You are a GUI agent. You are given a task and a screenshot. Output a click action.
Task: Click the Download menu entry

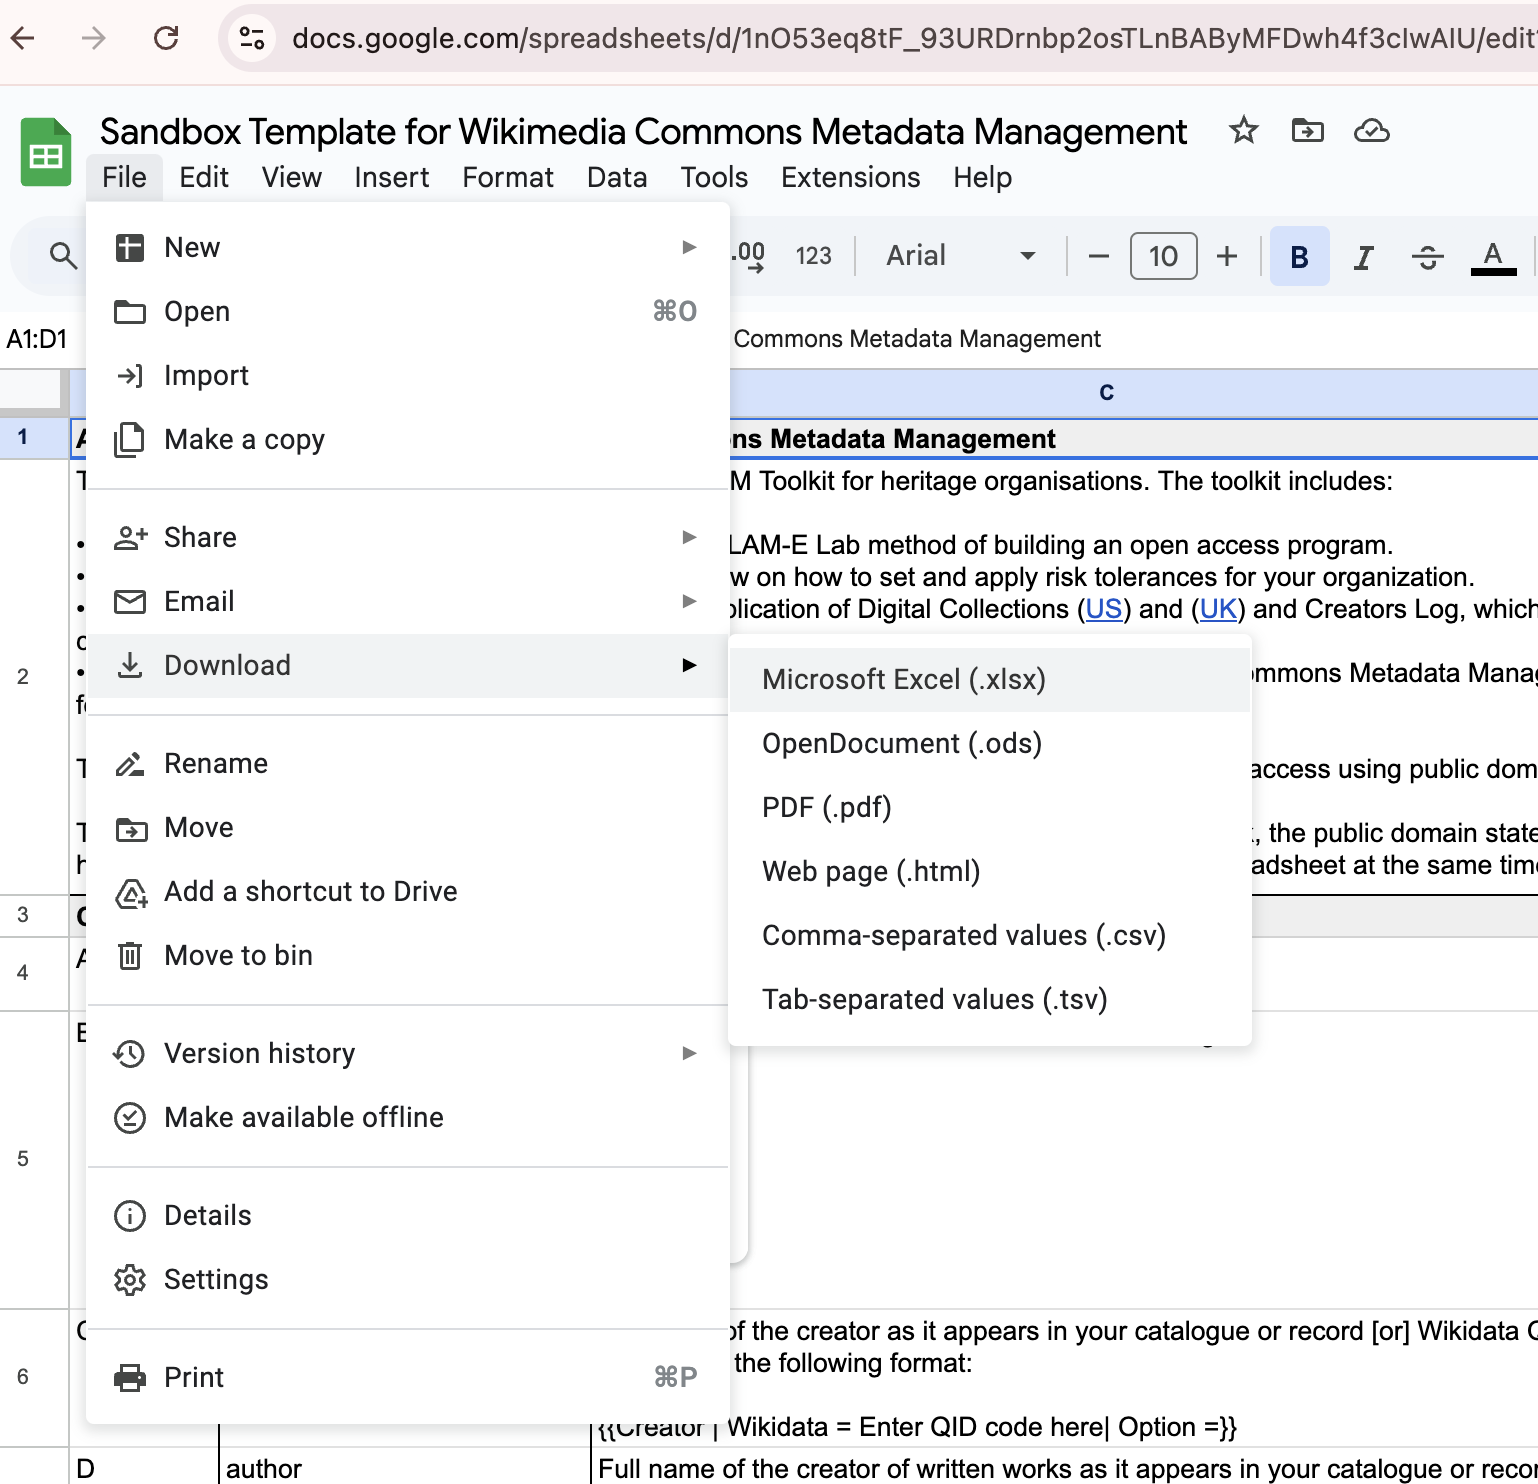[408, 665]
